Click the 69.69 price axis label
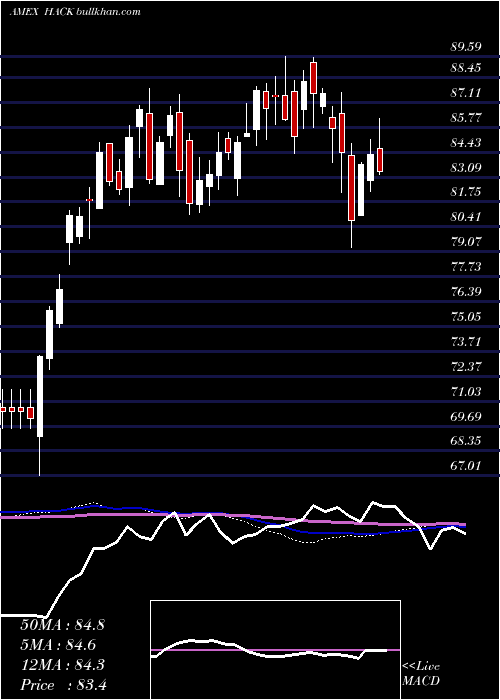500x700 pixels. pos(466,417)
